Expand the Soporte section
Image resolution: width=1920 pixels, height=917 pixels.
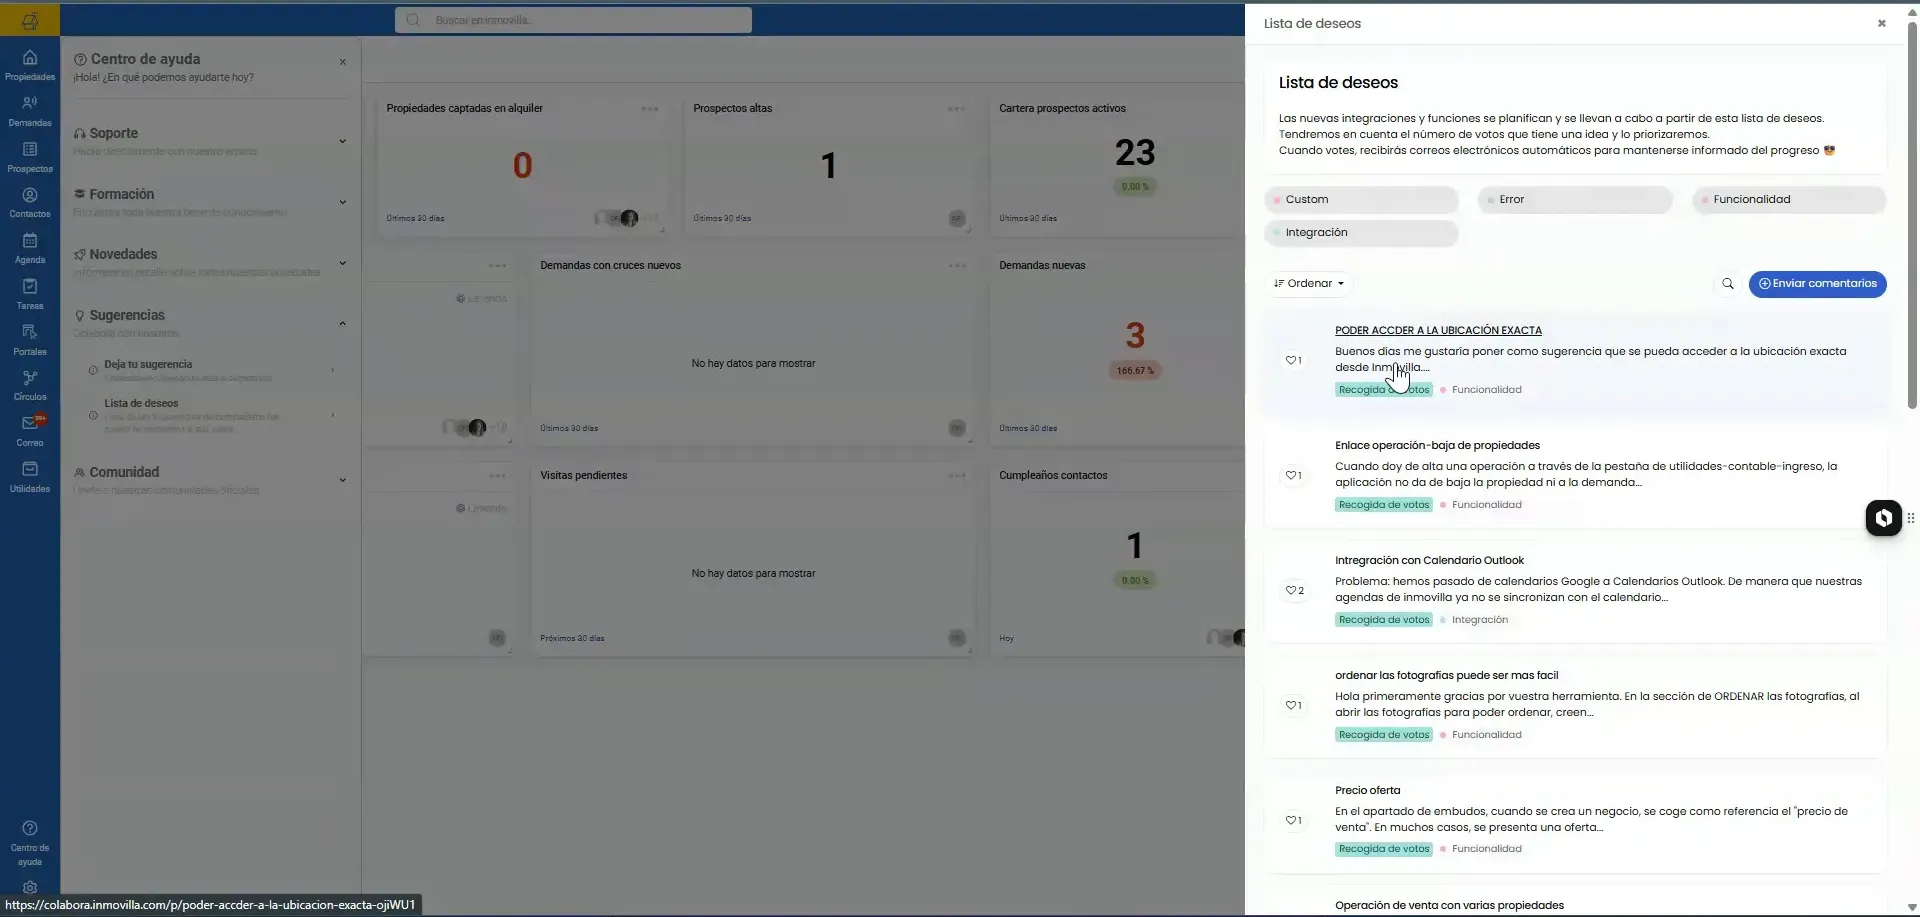(342, 141)
